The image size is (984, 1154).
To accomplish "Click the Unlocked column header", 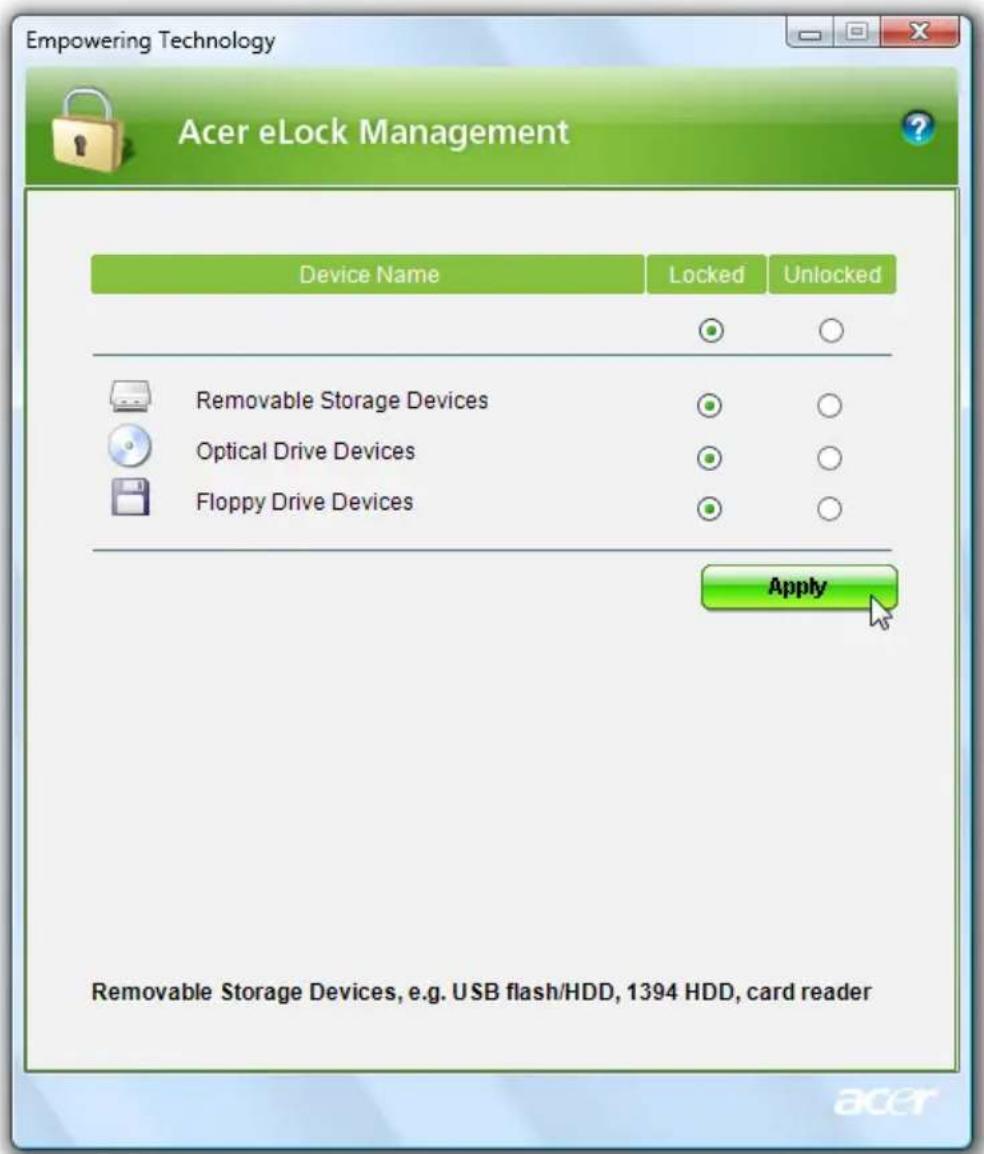I will click(x=832, y=275).
